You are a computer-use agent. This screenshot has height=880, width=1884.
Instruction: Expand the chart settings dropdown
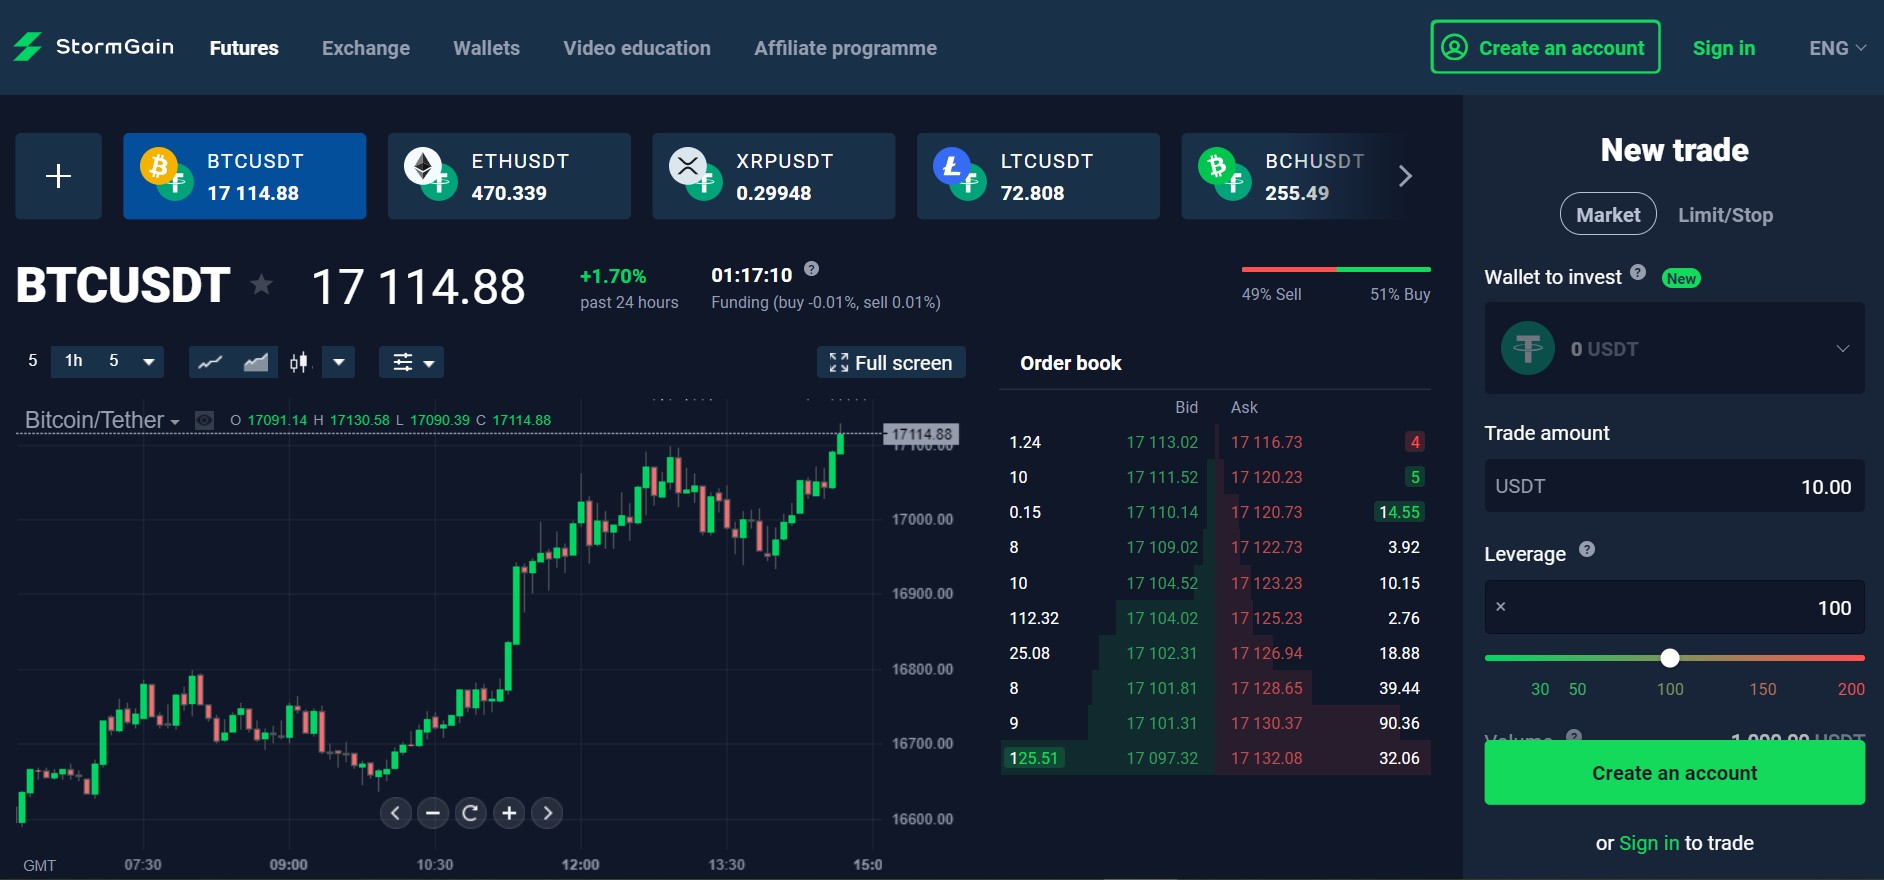(411, 362)
